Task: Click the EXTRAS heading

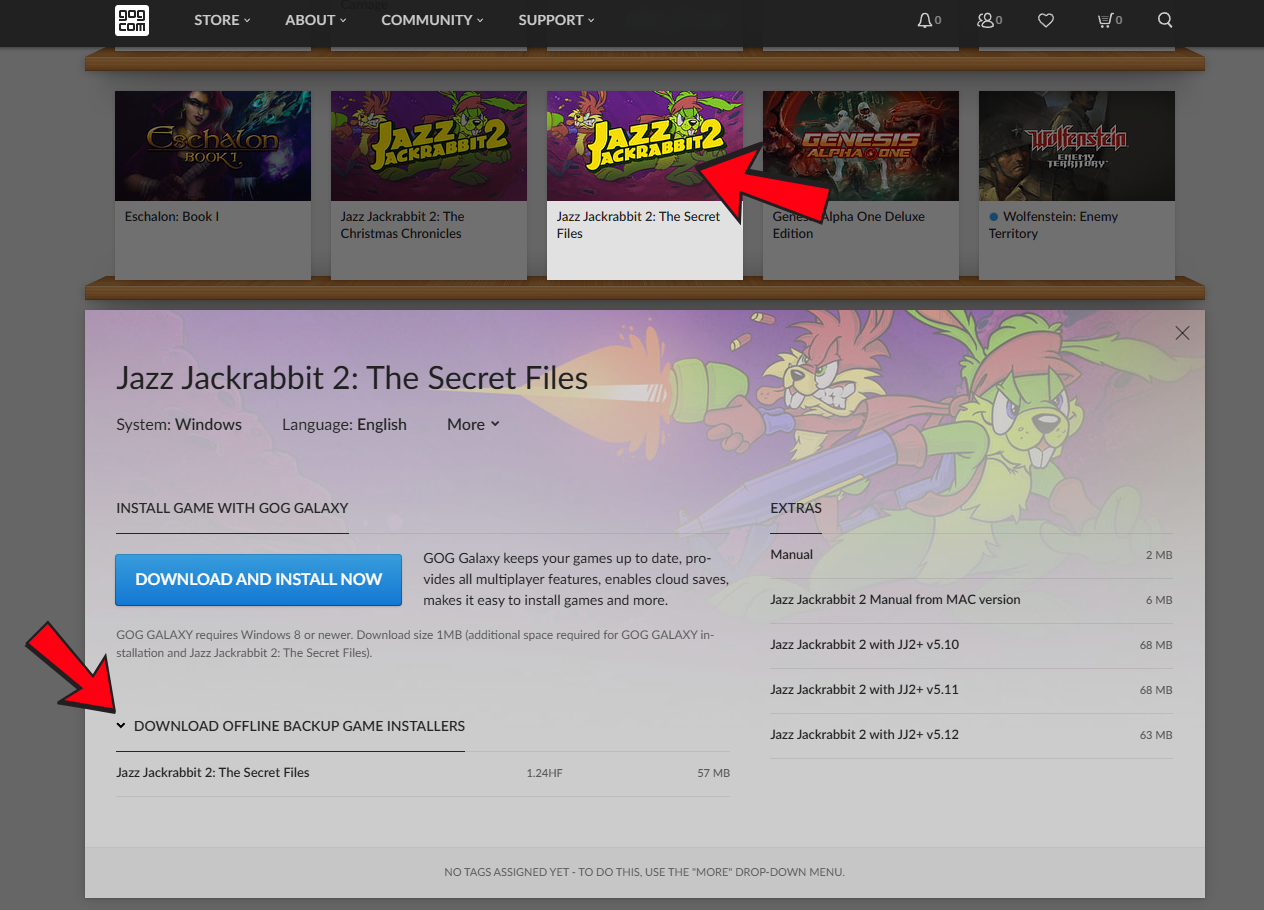Action: click(x=796, y=508)
